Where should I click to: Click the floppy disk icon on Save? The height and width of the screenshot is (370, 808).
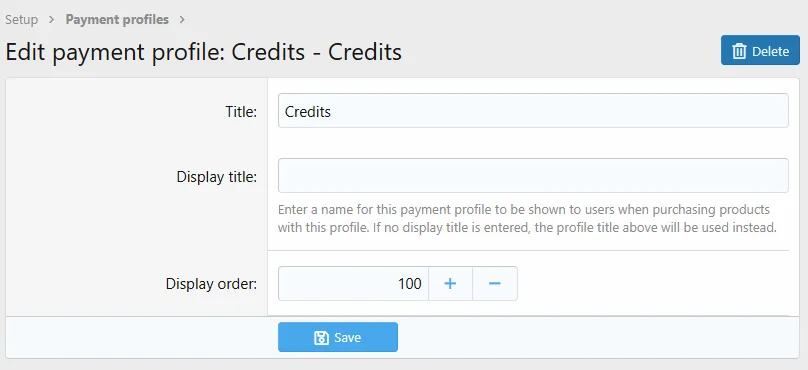coord(322,338)
